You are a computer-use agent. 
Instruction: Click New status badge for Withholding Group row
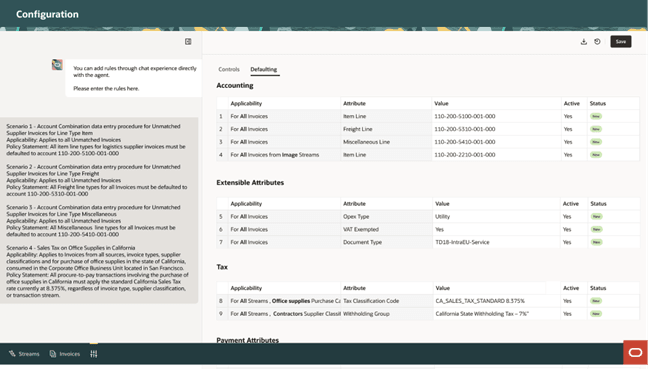(x=596, y=314)
